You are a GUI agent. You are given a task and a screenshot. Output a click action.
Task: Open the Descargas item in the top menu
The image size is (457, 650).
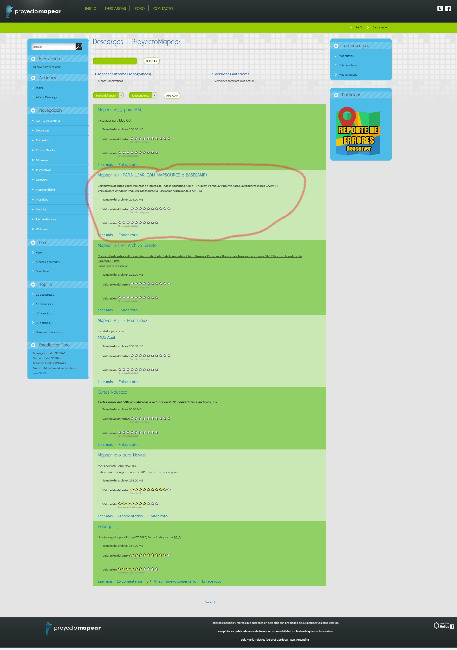click(115, 8)
